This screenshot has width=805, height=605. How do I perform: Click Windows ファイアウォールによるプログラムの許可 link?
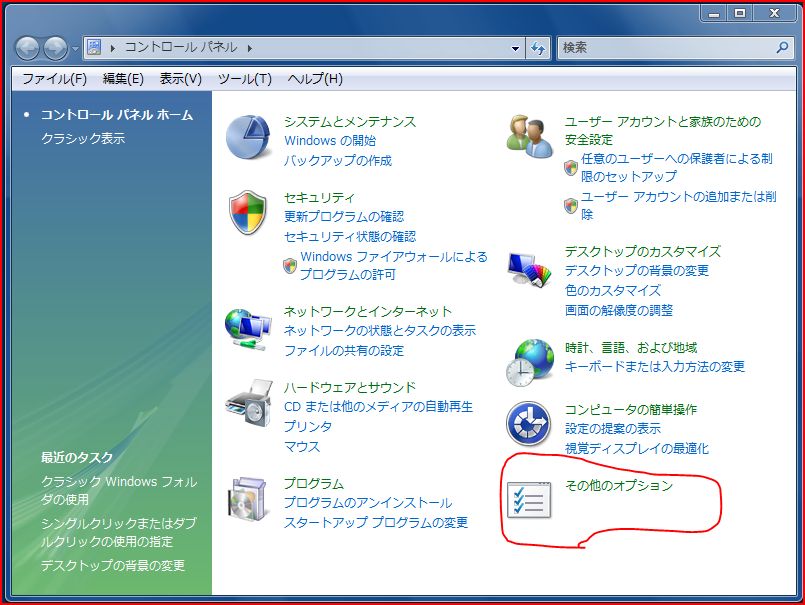(394, 266)
